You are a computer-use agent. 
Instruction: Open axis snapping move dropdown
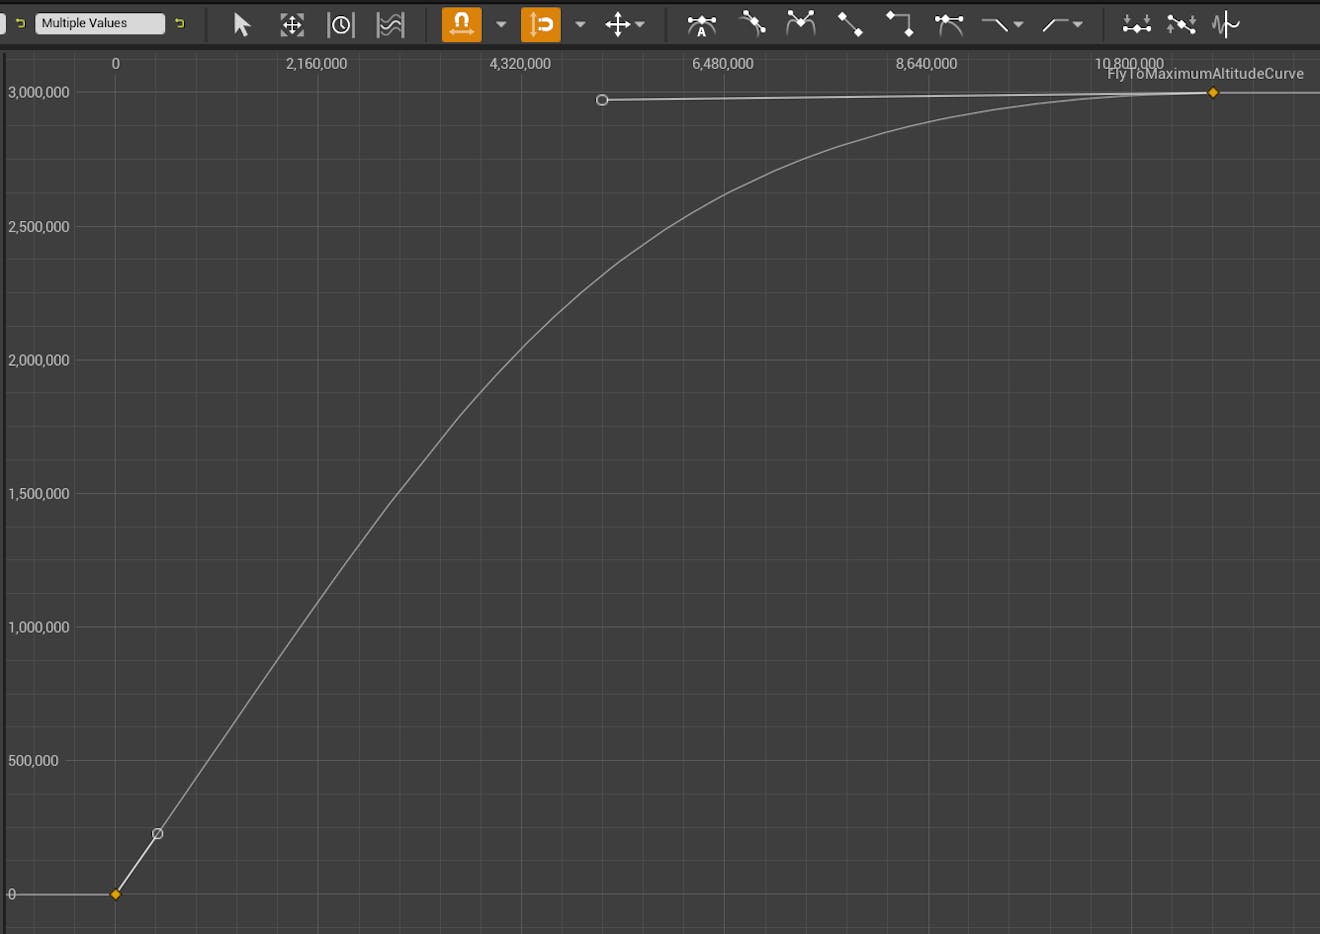(x=626, y=25)
